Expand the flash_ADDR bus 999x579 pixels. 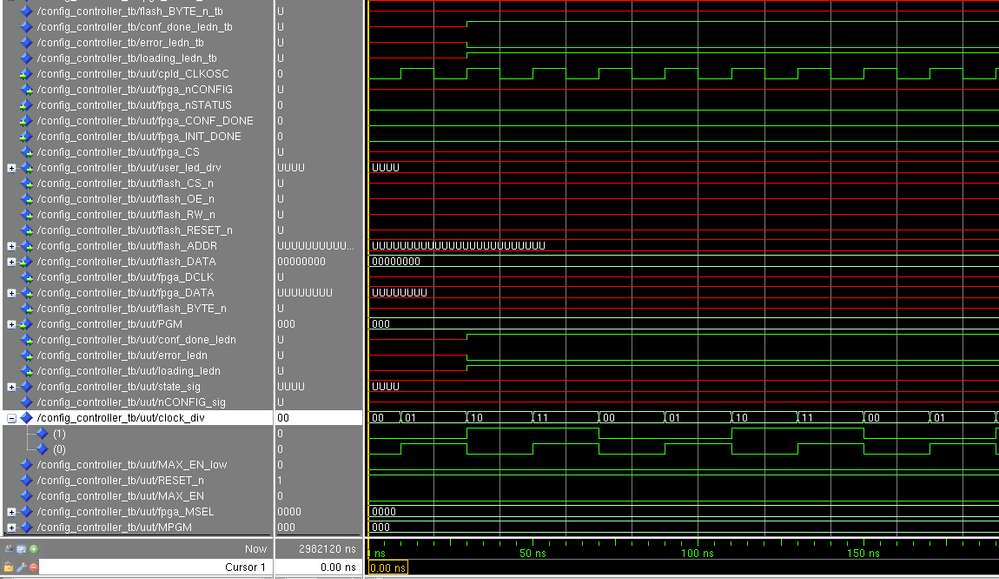12,246
